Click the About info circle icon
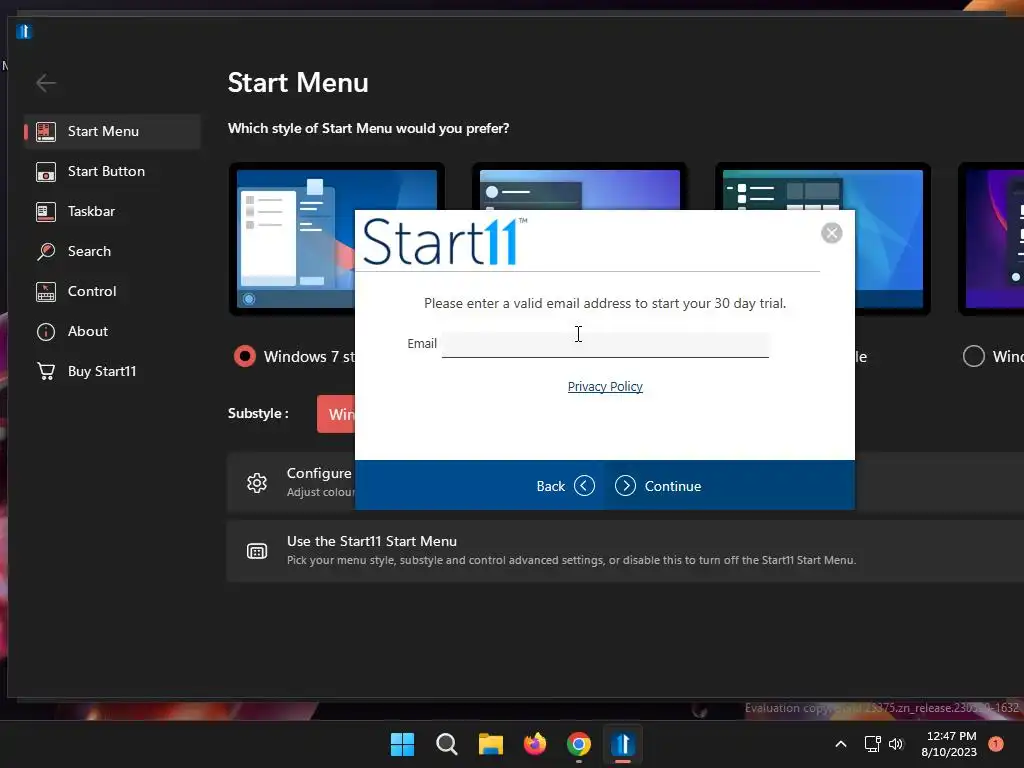Viewport: 1024px width, 768px height. pyautogui.click(x=46, y=332)
